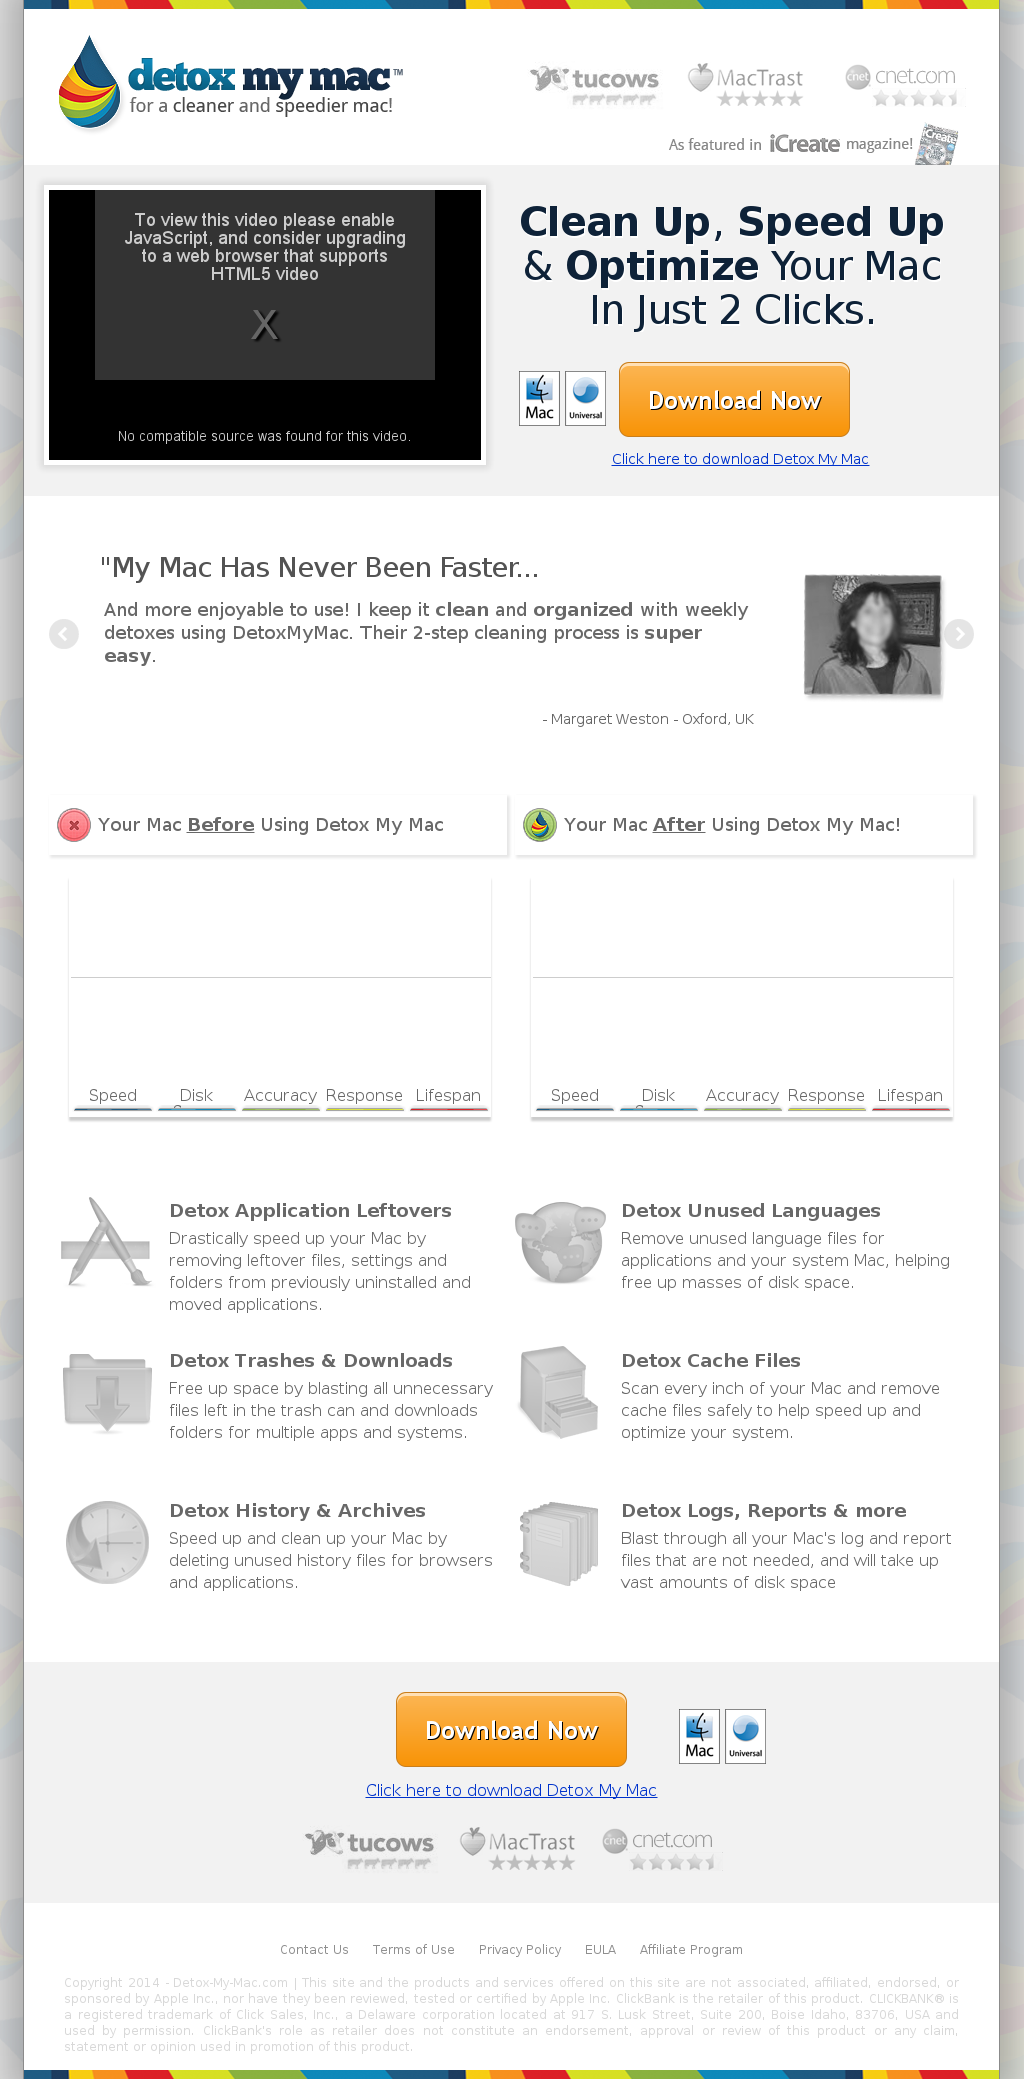Click the Detox Unused Languages globe icon
This screenshot has width=1024, height=2079.
(x=560, y=1242)
